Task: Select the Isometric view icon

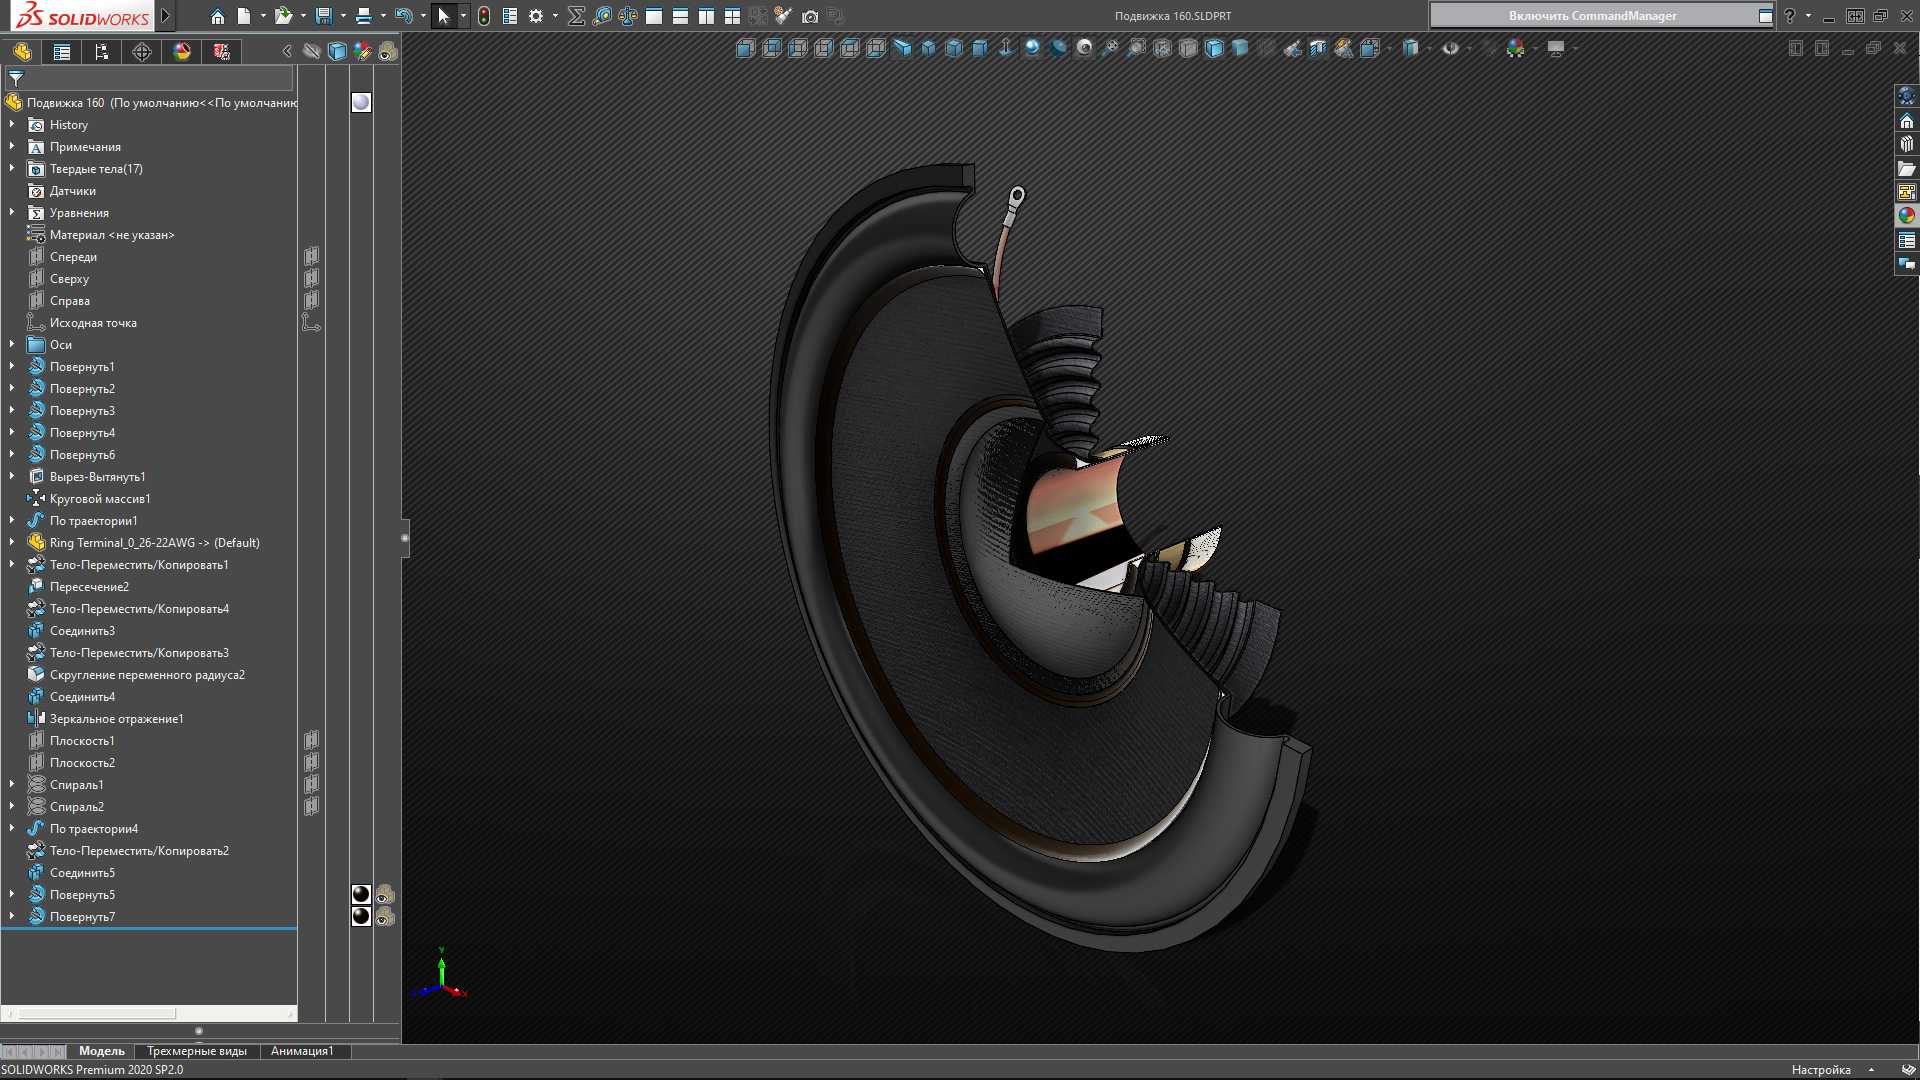Action: tap(928, 48)
